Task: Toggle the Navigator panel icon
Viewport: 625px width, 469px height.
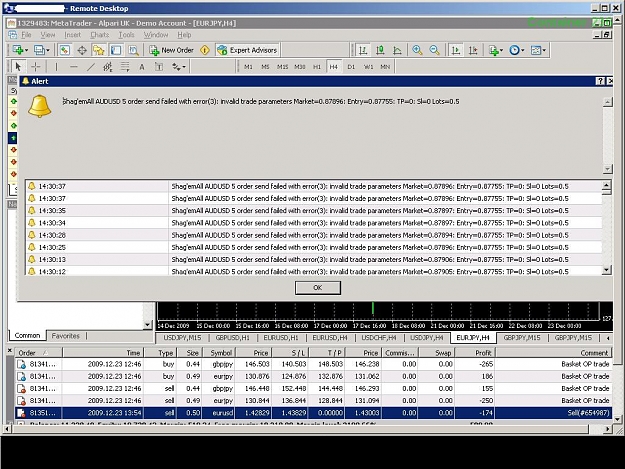Action: point(98,50)
